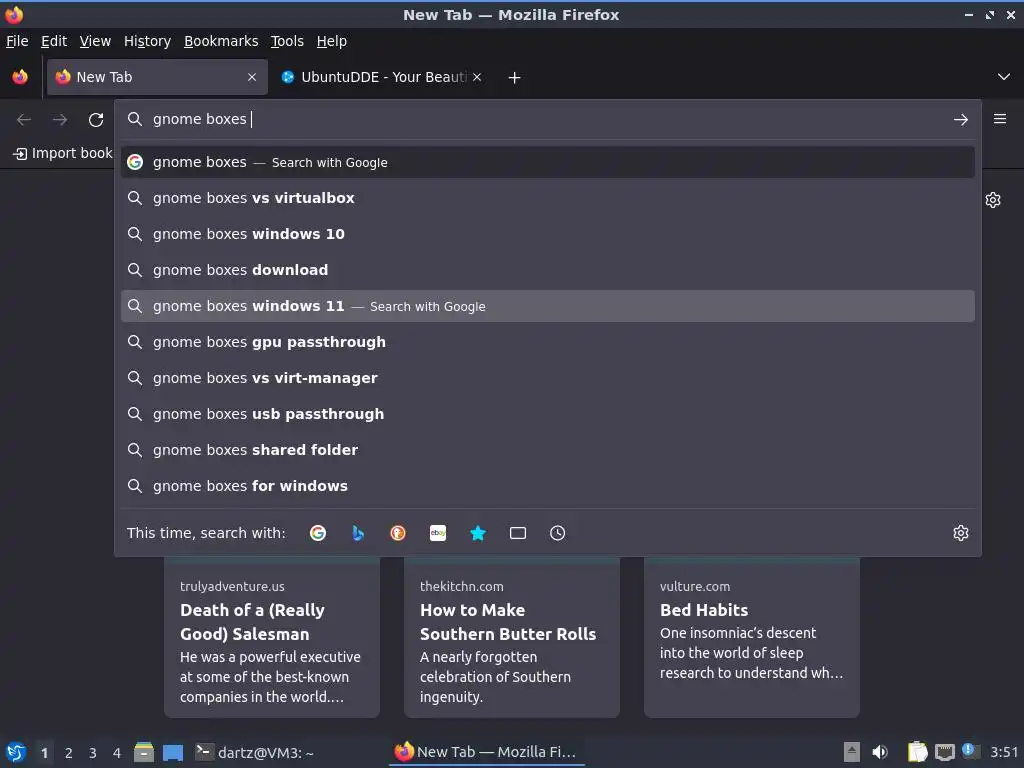1024x768 pixels.
Task: Reload the current page
Action: click(96, 120)
